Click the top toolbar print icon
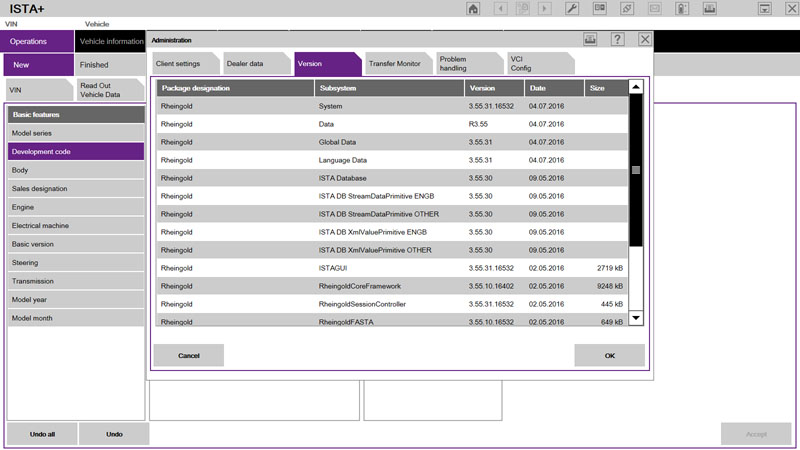Screen dimensions: 800x450 [x=709, y=9]
